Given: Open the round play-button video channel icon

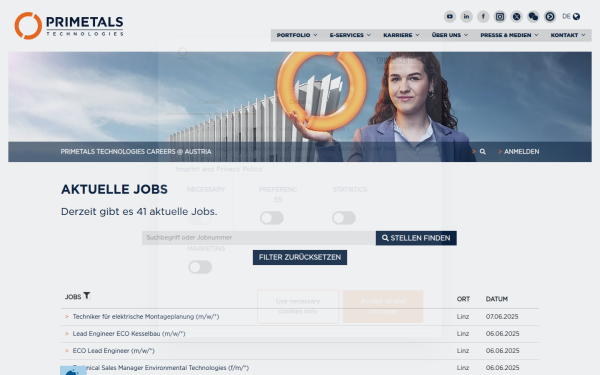Looking at the screenshot, I should [550, 16].
